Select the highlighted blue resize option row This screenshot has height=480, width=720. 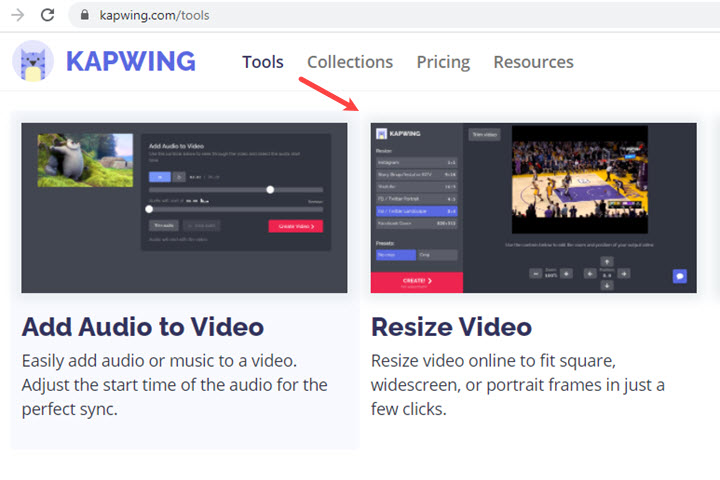(416, 211)
